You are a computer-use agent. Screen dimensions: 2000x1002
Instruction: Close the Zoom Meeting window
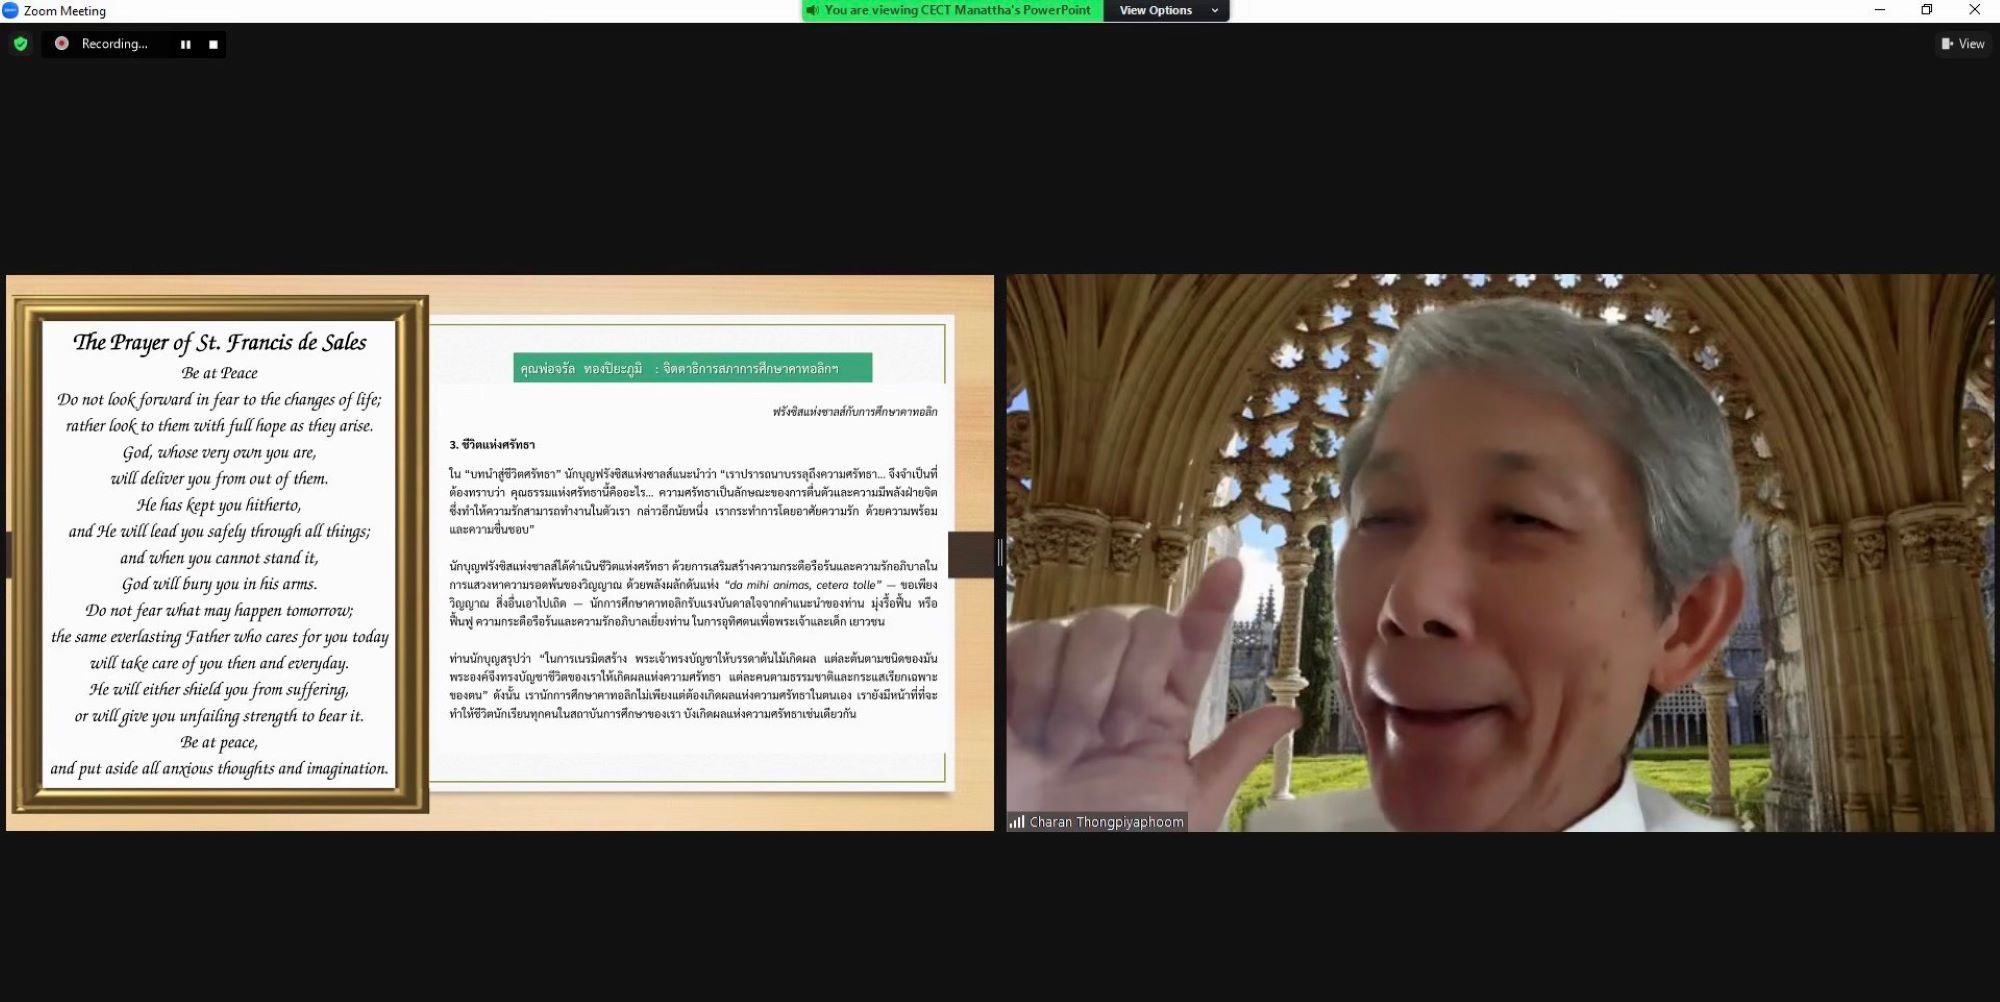[1975, 11]
